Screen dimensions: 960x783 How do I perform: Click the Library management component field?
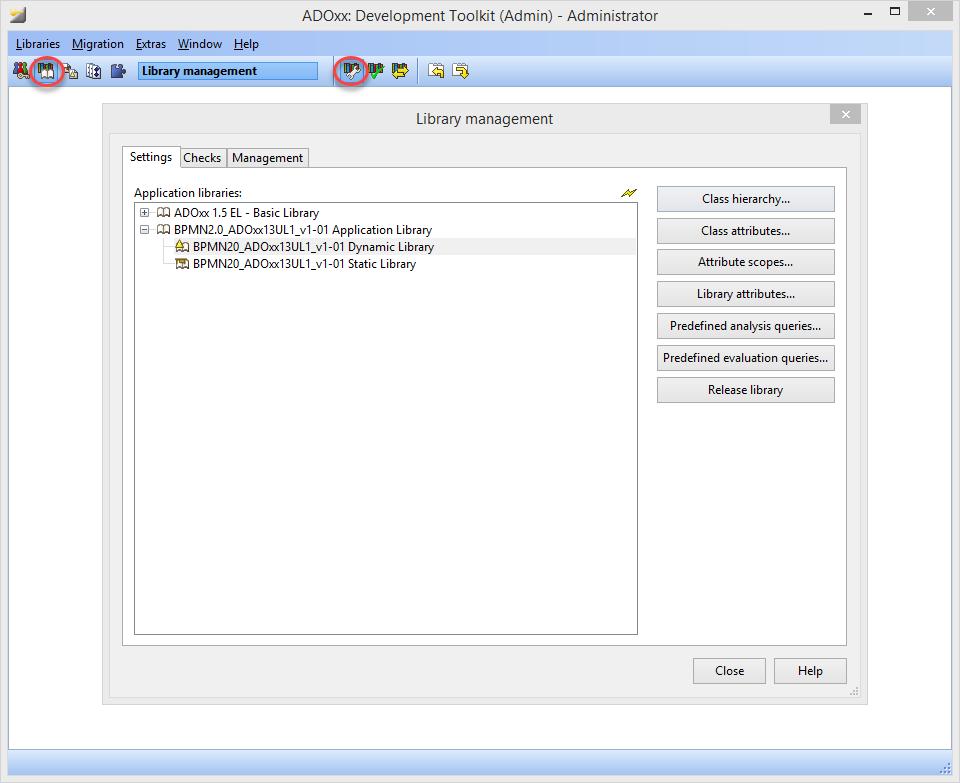click(228, 71)
